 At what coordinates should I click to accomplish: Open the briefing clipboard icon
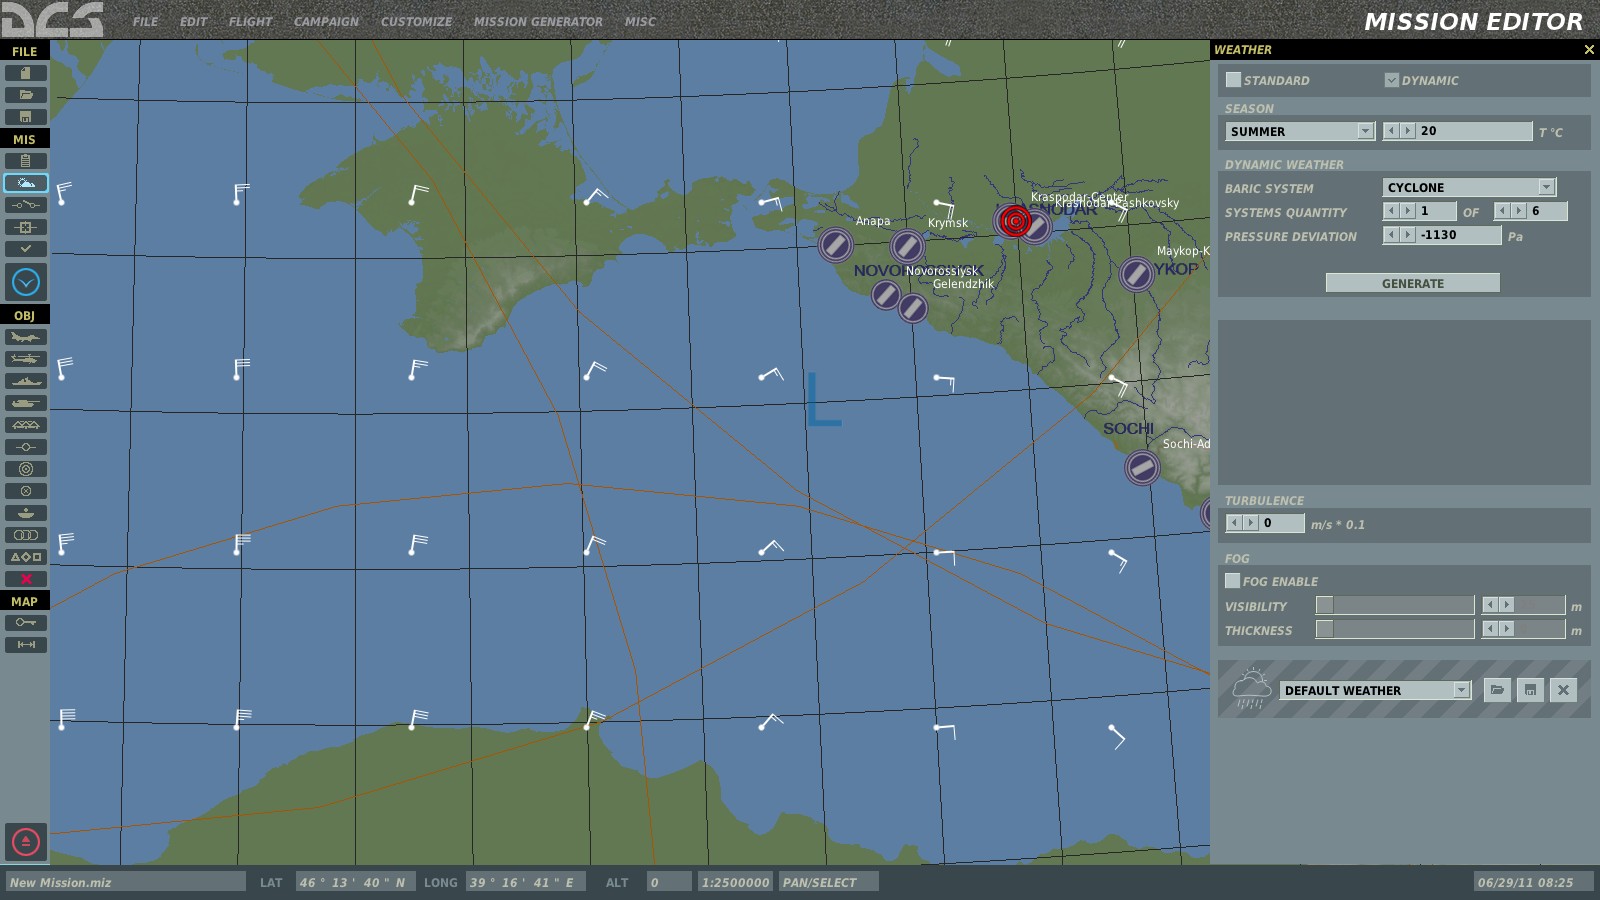(x=26, y=161)
